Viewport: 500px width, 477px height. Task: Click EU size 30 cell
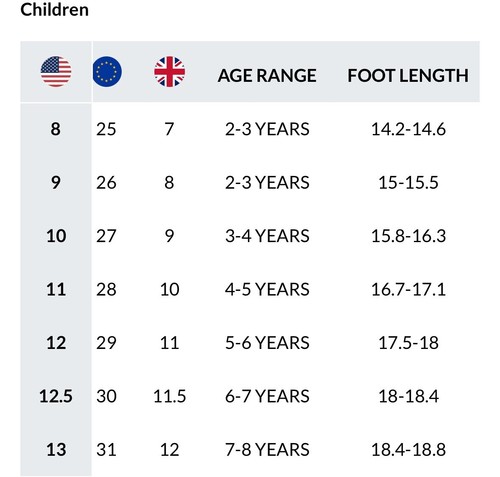(x=106, y=396)
